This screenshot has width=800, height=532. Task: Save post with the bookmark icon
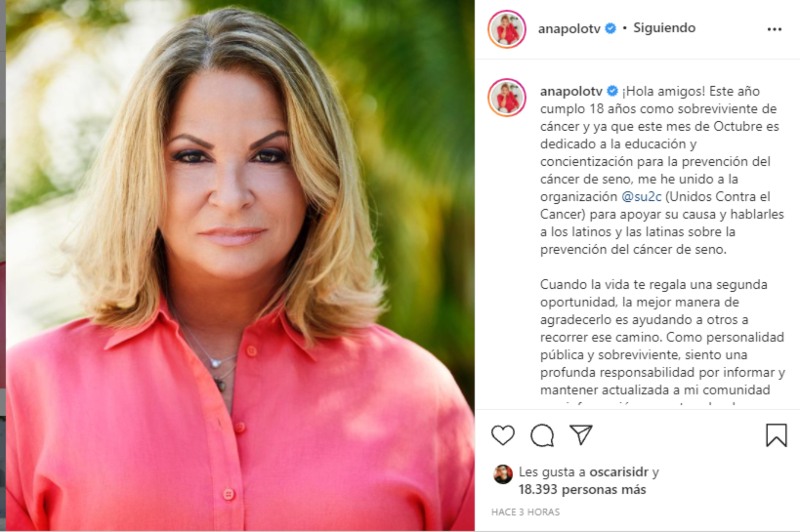point(776,435)
